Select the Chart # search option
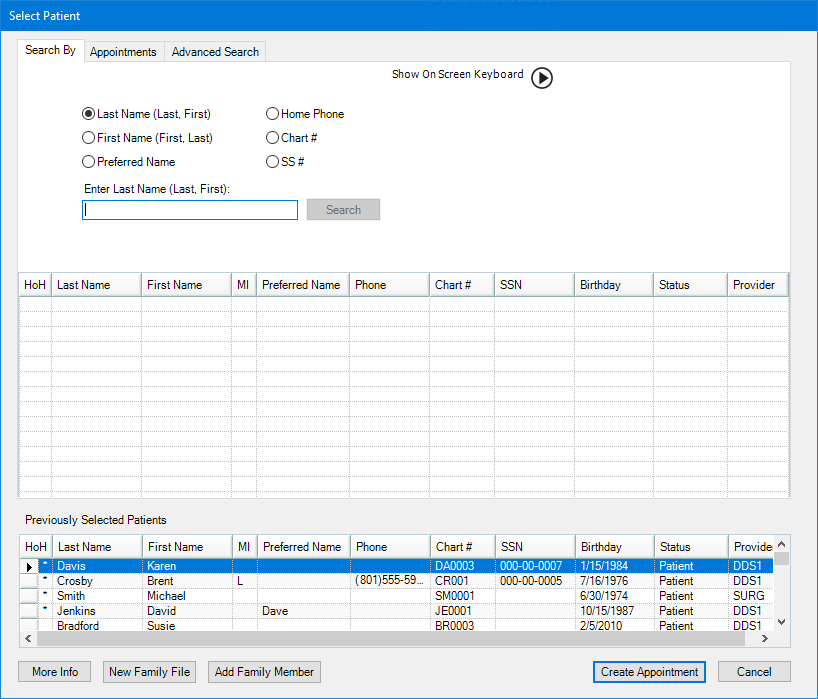Image resolution: width=818 pixels, height=699 pixels. [x=272, y=137]
